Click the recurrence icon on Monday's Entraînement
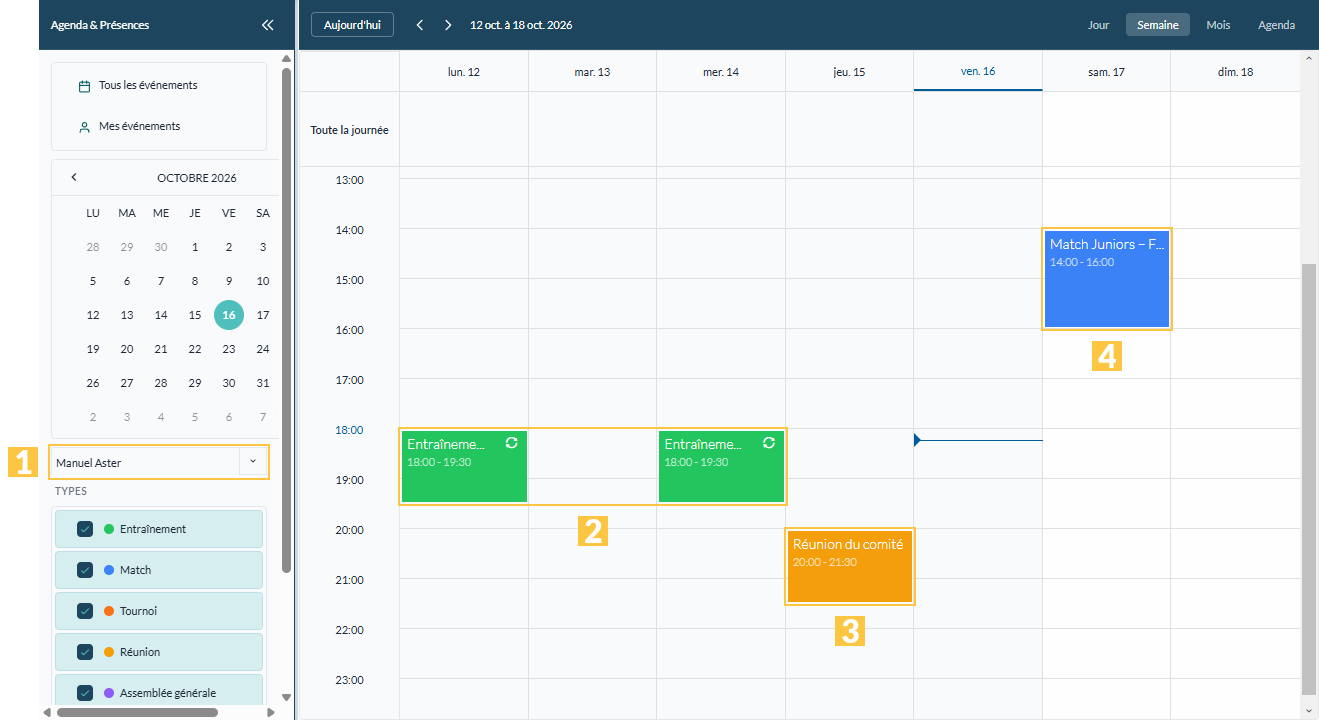 pos(512,442)
